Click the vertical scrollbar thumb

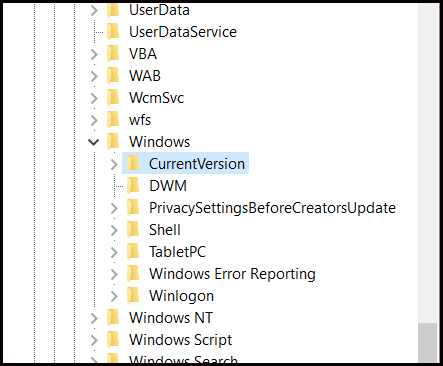pos(428,342)
